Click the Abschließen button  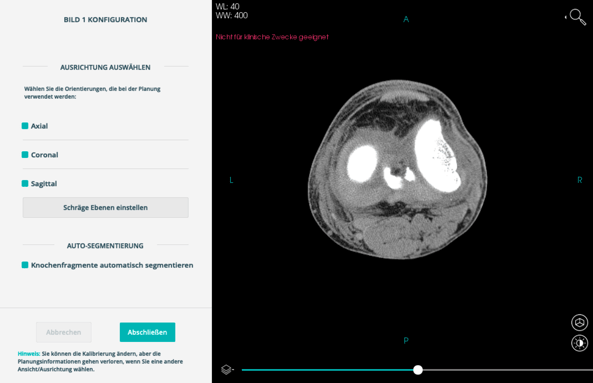click(147, 332)
